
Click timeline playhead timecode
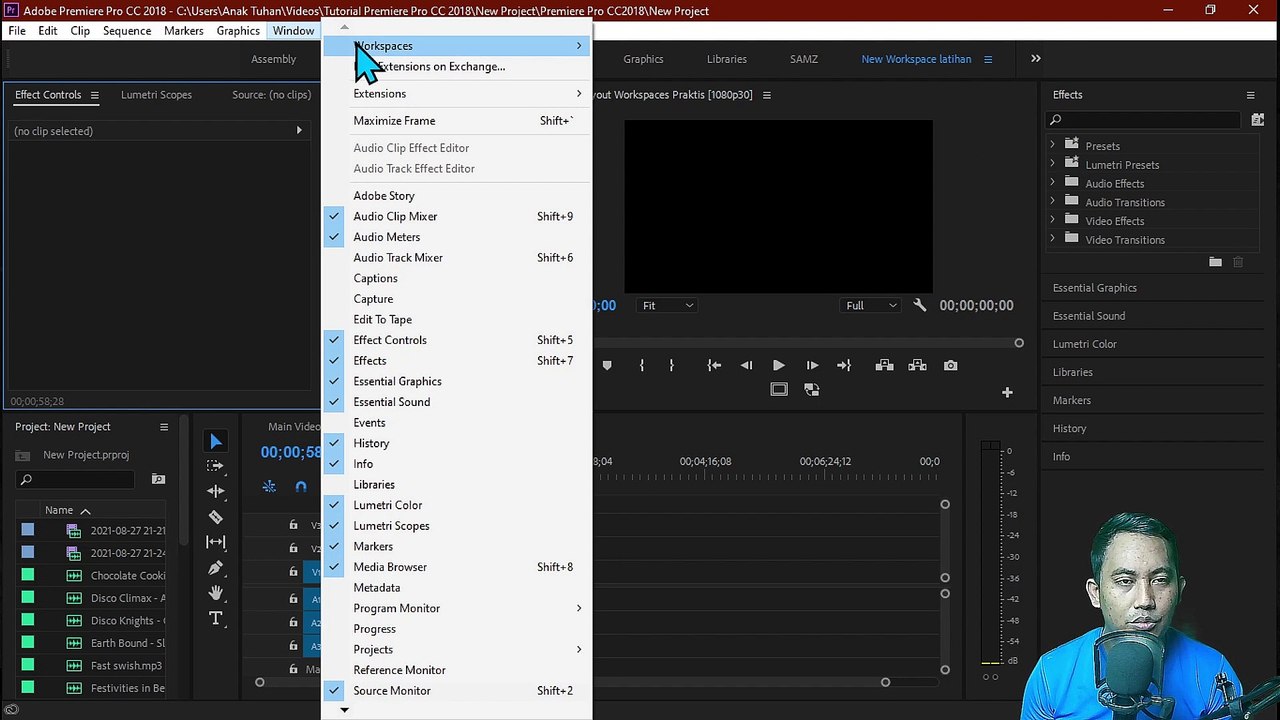click(291, 452)
